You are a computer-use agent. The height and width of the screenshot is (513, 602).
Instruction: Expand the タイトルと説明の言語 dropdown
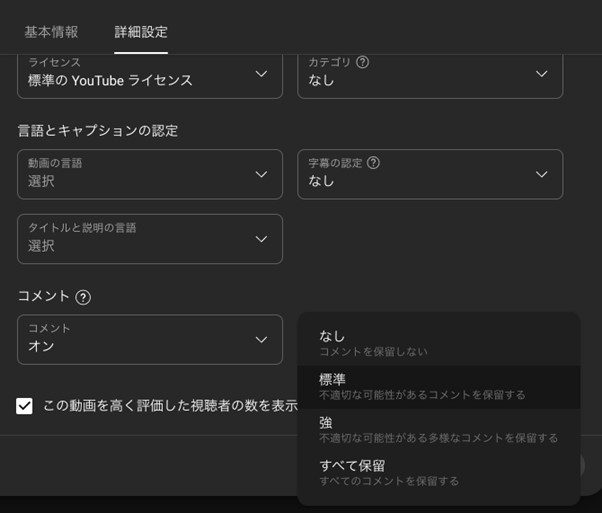coord(150,238)
